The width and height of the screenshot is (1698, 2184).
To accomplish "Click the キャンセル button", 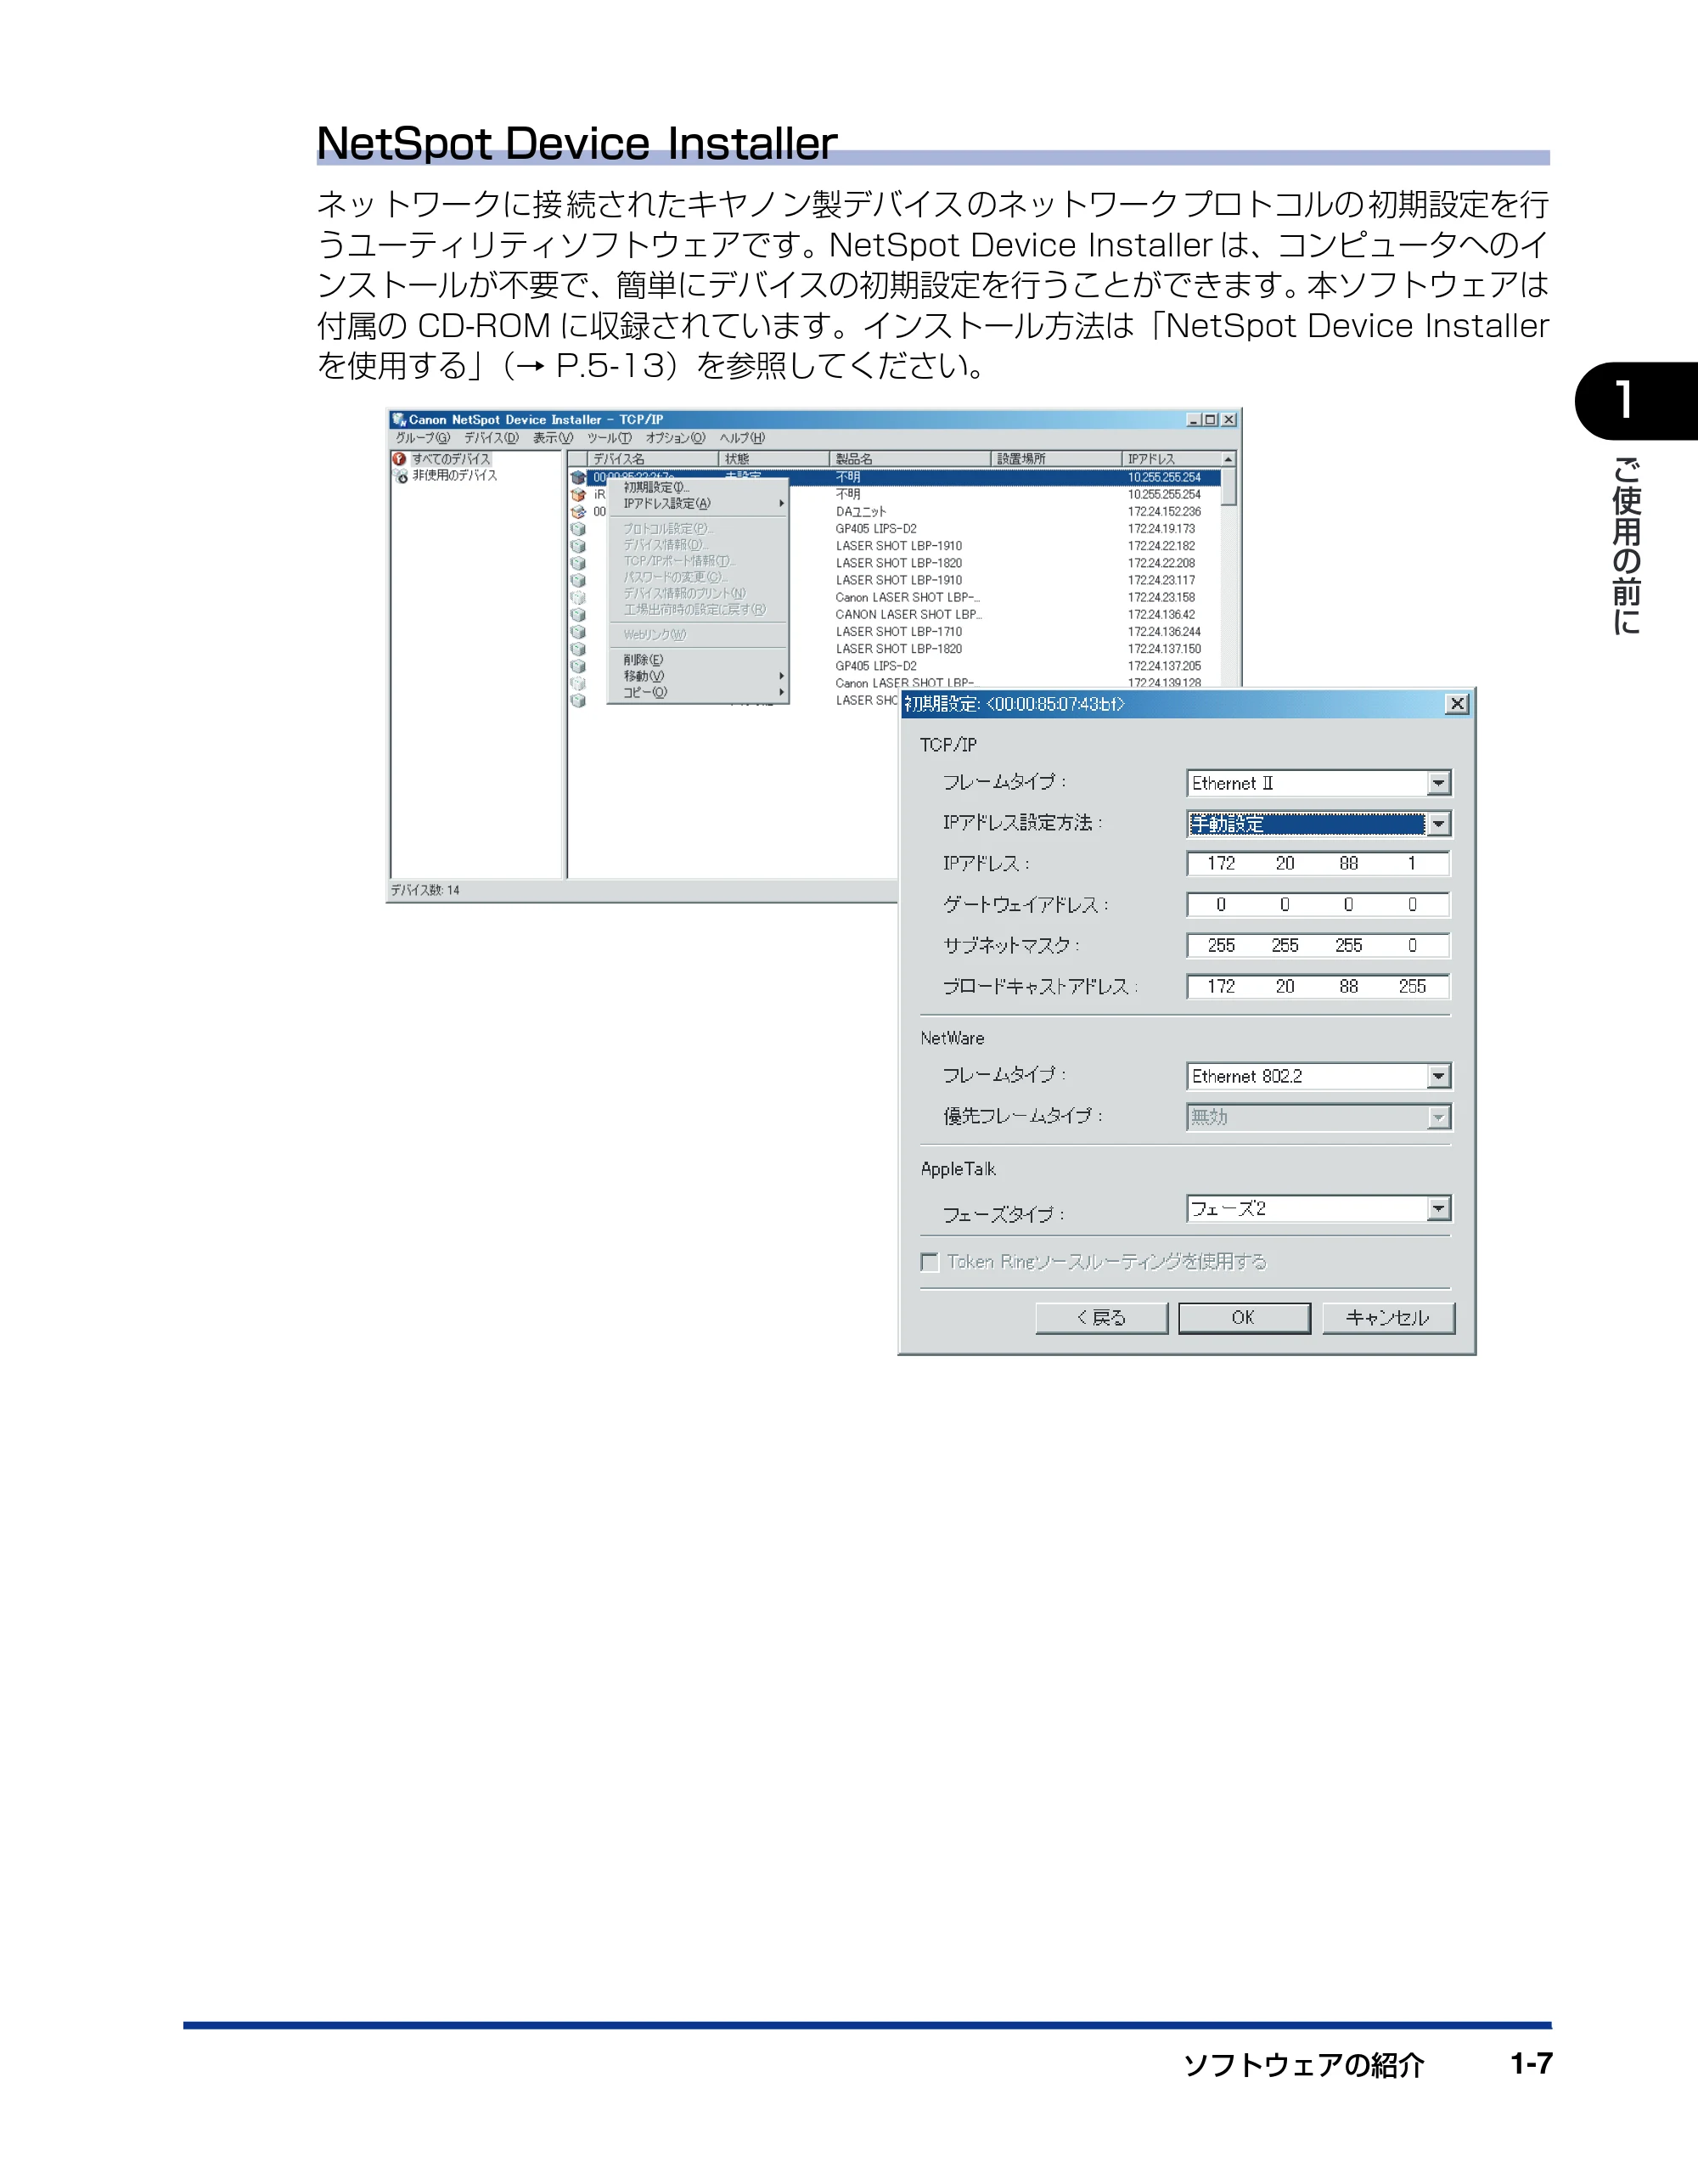I will point(1388,1318).
